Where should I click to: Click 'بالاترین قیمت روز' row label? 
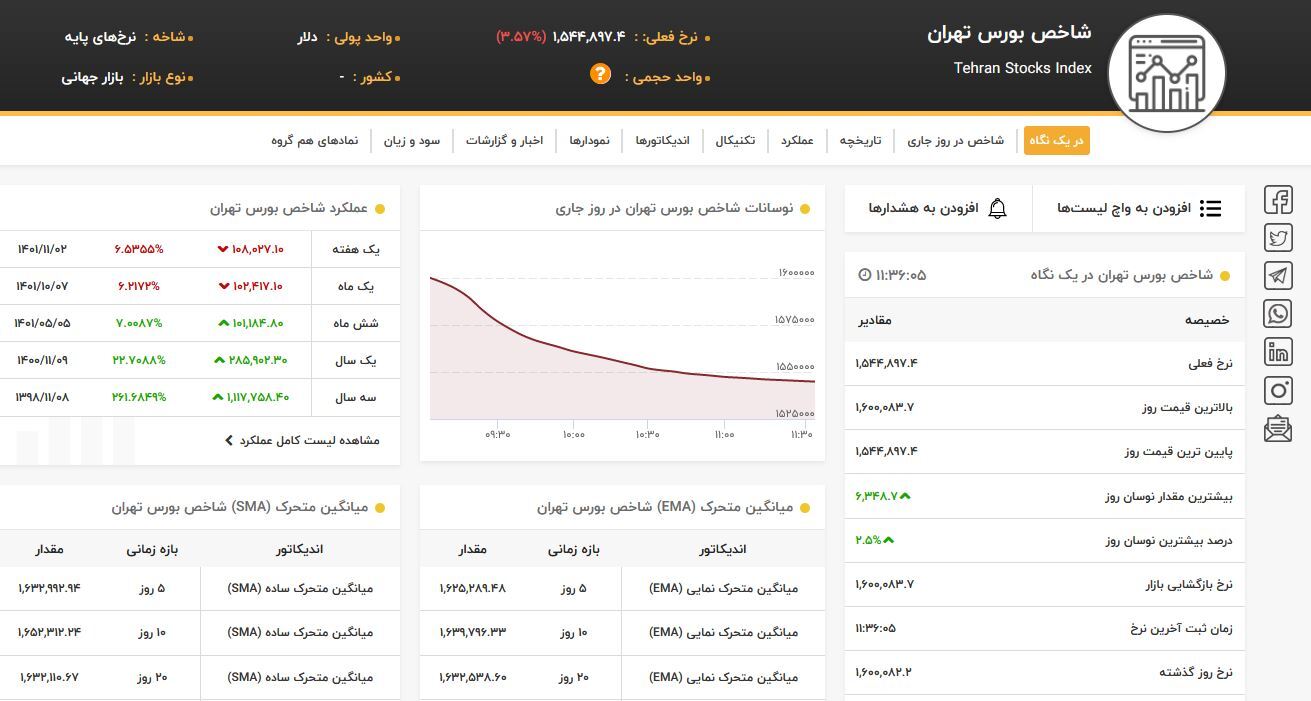coord(1187,407)
